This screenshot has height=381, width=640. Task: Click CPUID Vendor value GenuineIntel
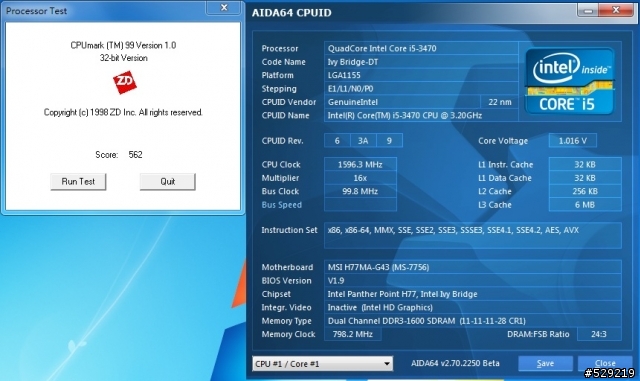(x=402, y=102)
